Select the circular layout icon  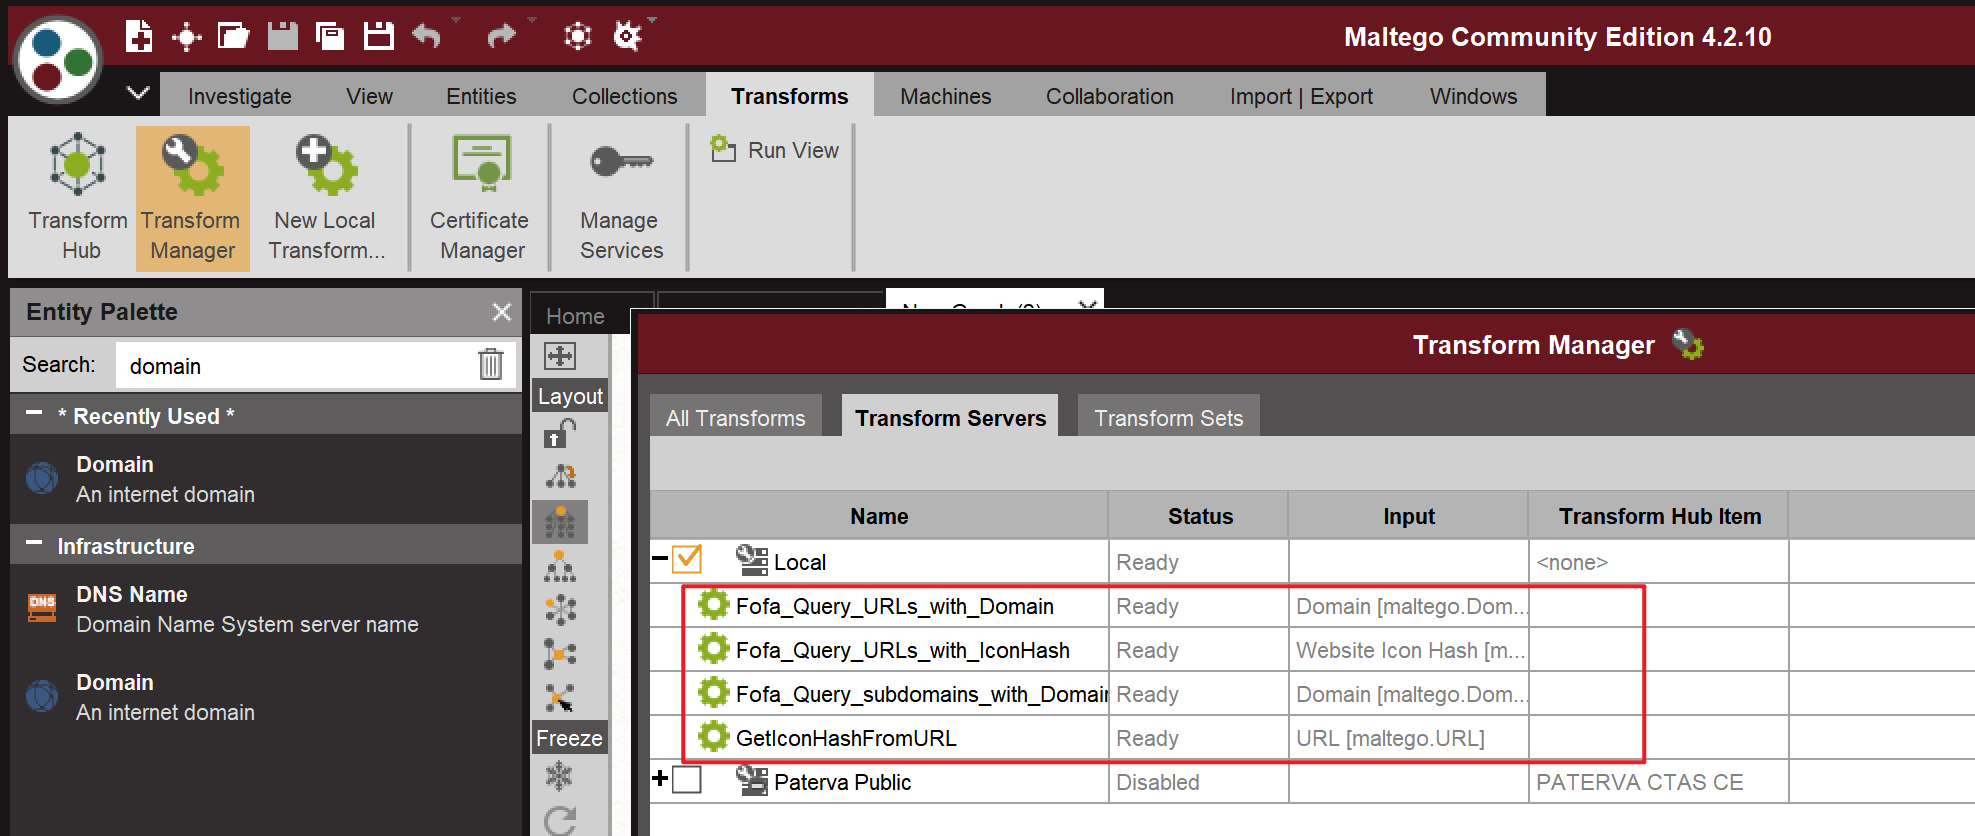[x=560, y=610]
